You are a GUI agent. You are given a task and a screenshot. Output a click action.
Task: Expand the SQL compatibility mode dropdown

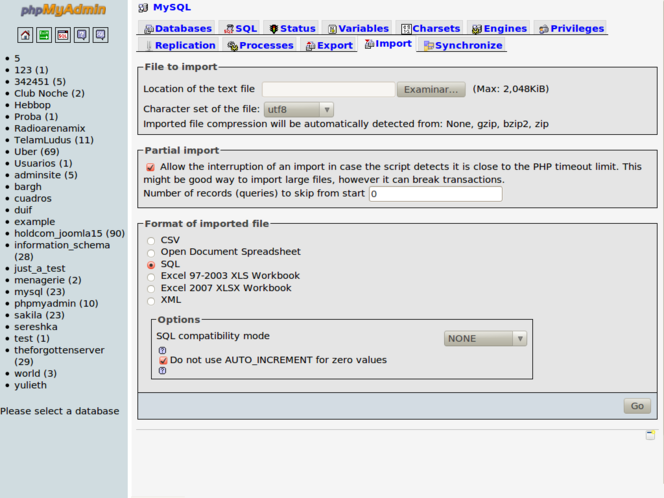click(485, 338)
